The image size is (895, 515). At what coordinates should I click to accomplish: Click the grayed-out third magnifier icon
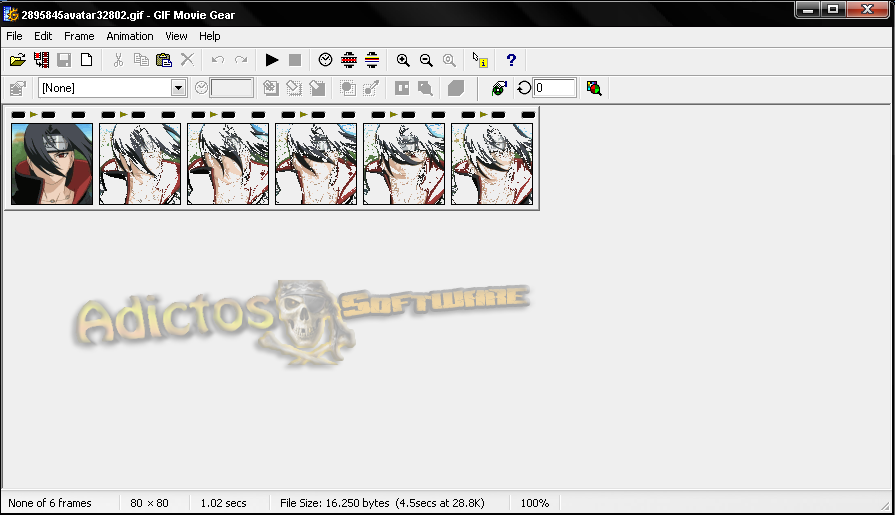pos(449,60)
